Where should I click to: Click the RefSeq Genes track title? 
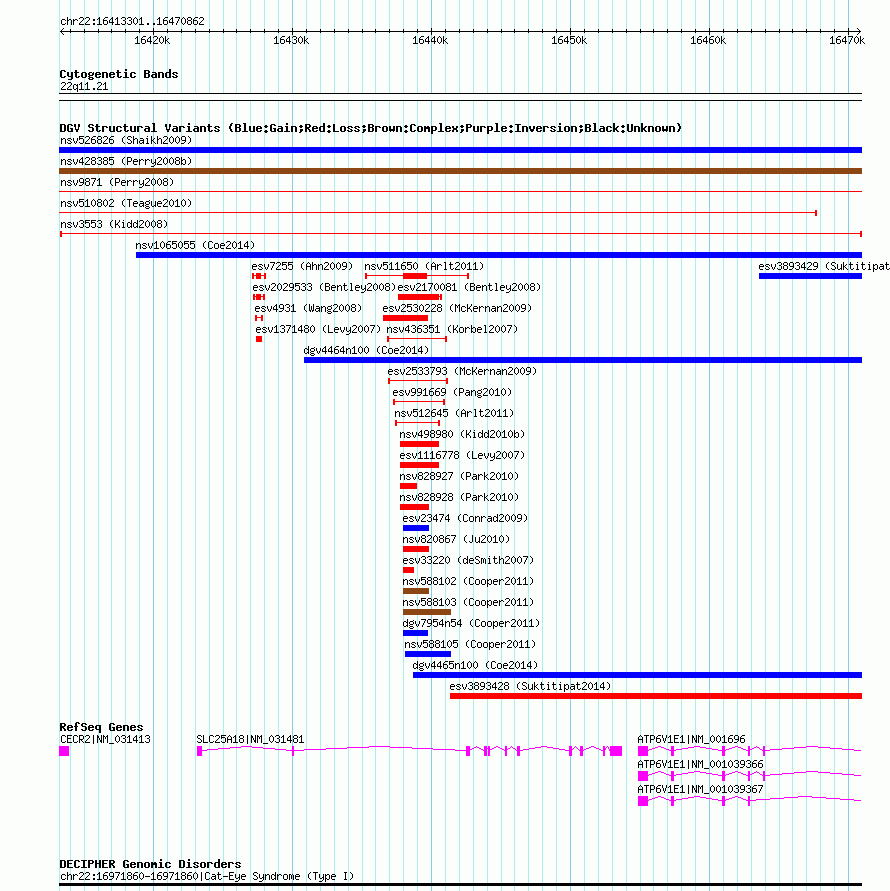coord(101,727)
